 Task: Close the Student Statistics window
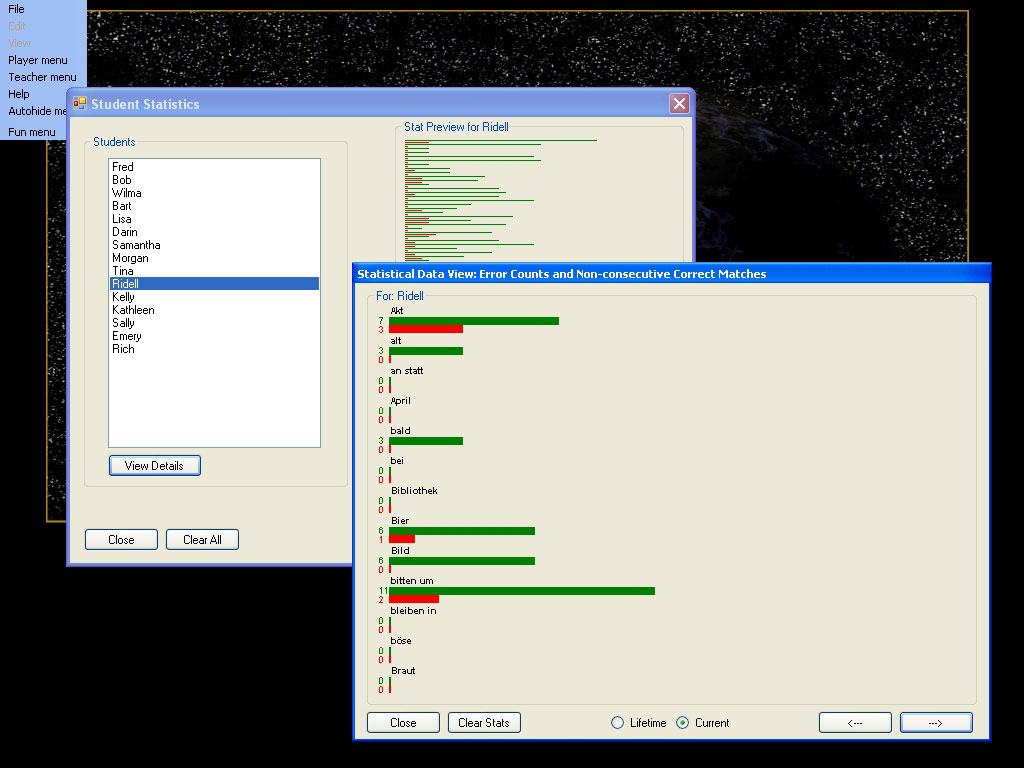pos(679,103)
